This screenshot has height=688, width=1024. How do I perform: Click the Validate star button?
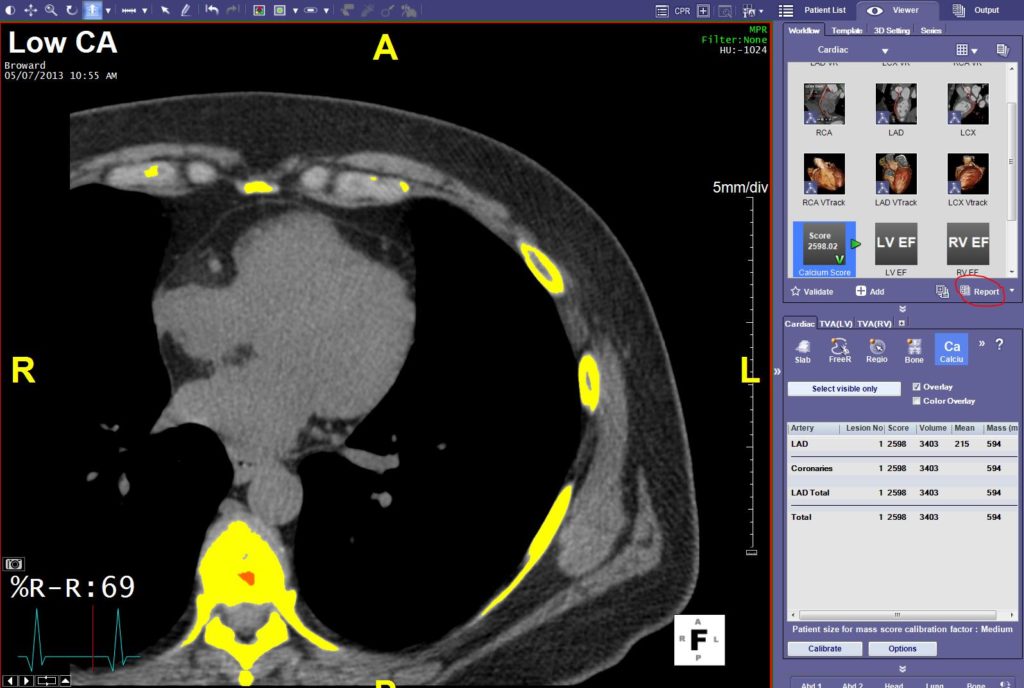tap(812, 292)
